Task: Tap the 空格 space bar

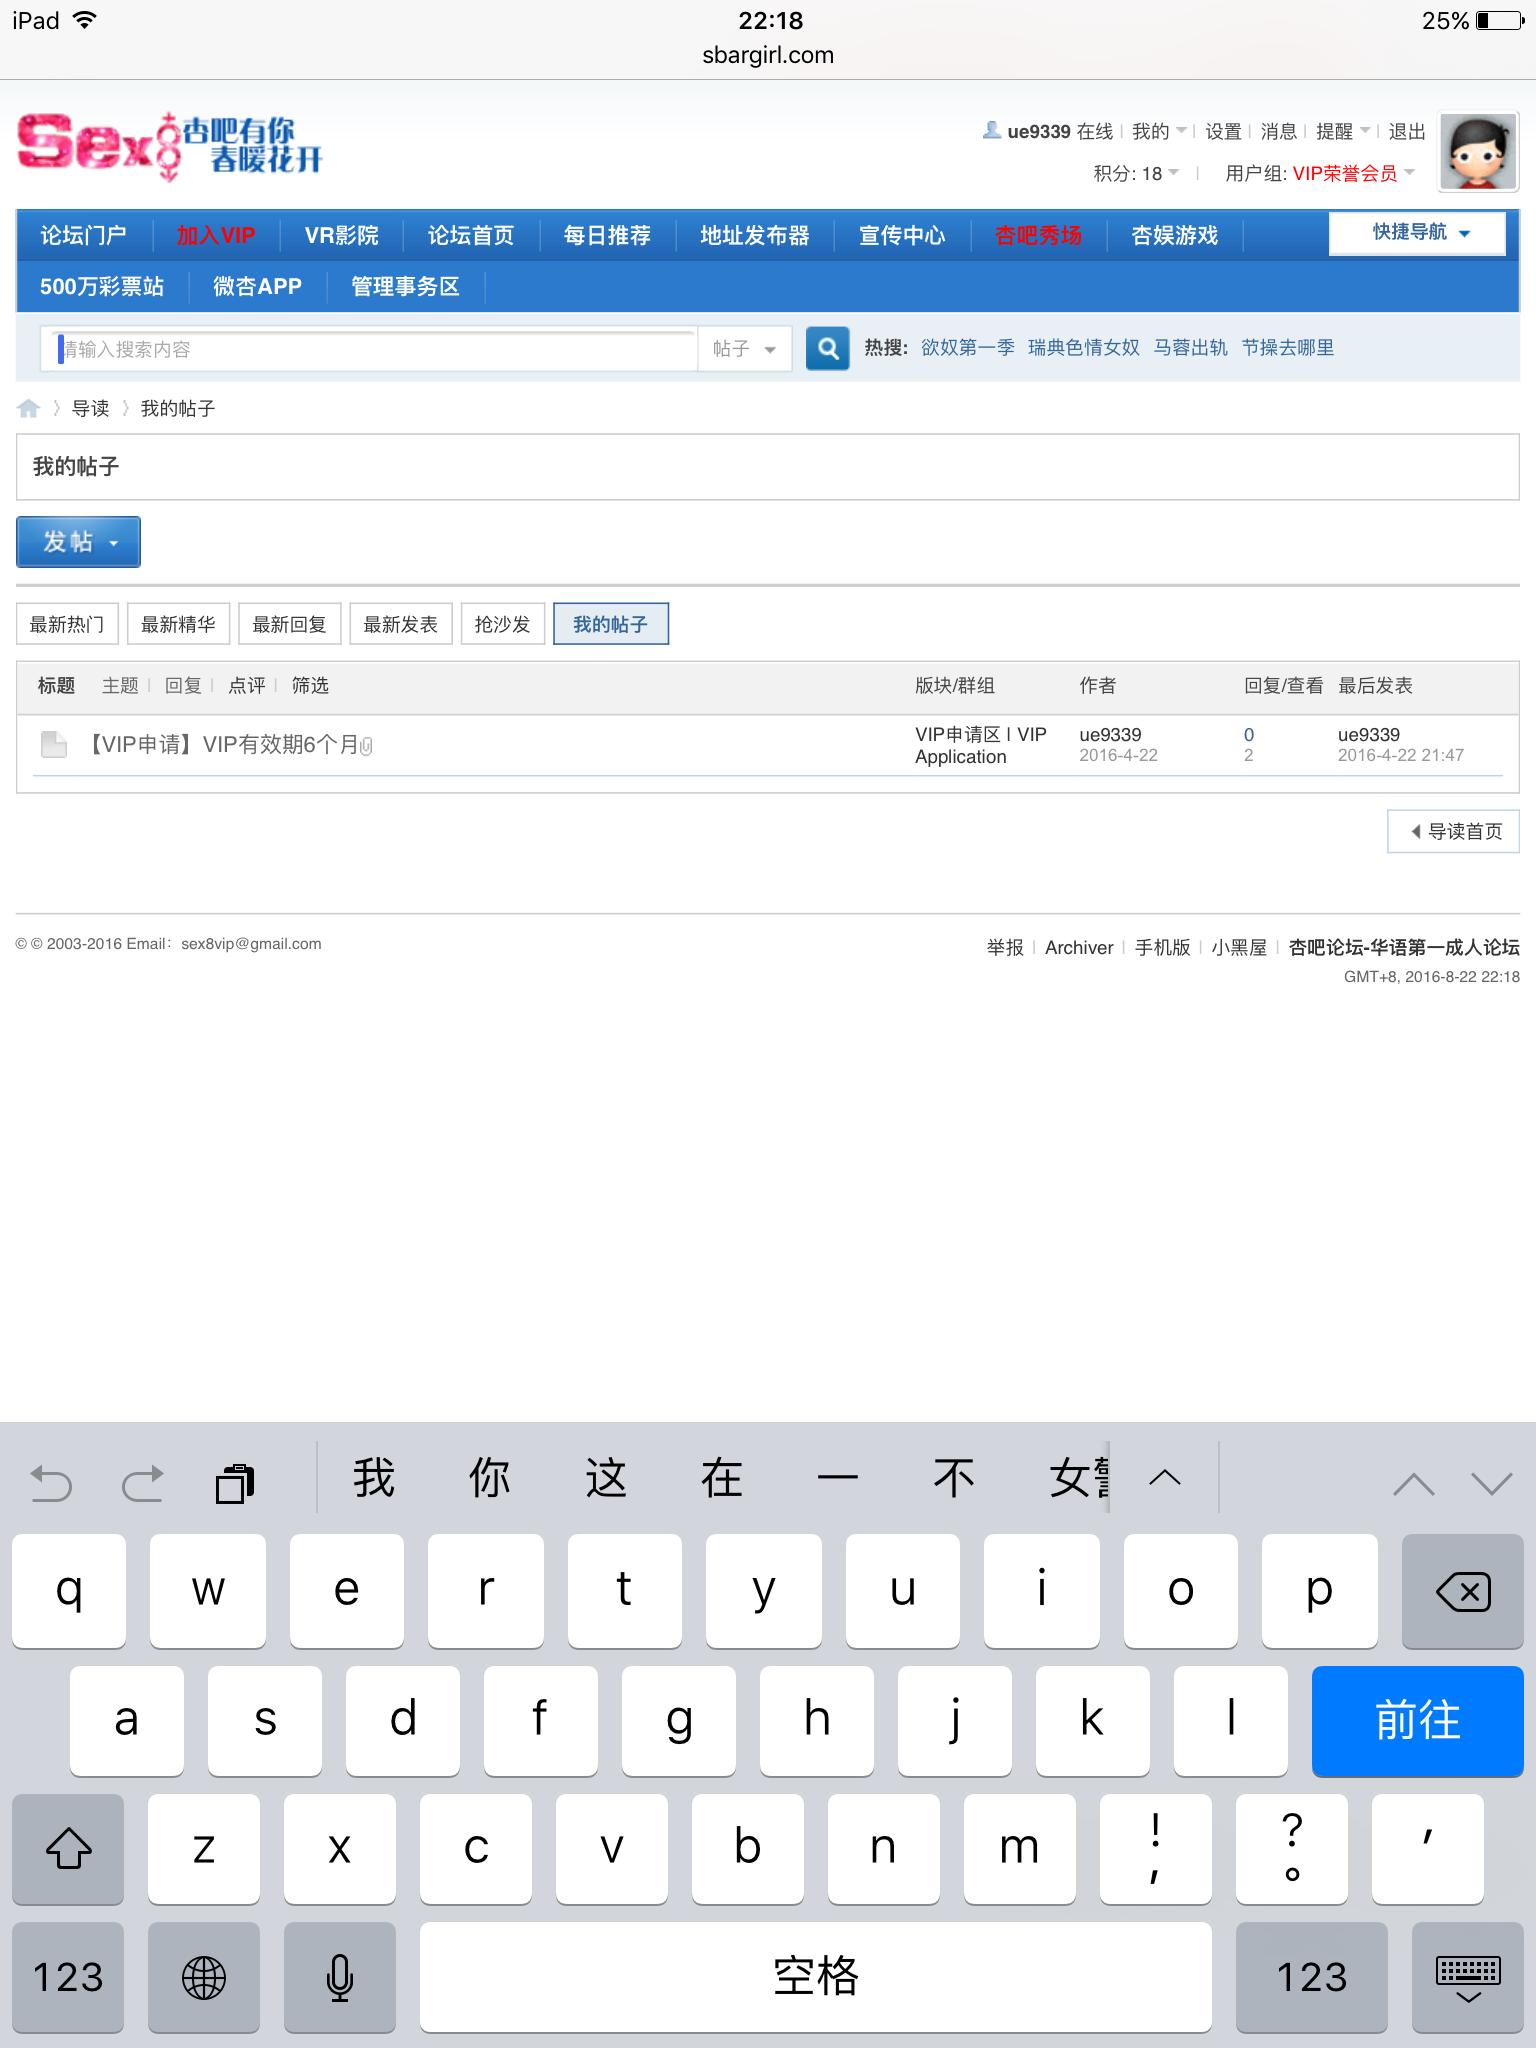Action: (816, 1977)
